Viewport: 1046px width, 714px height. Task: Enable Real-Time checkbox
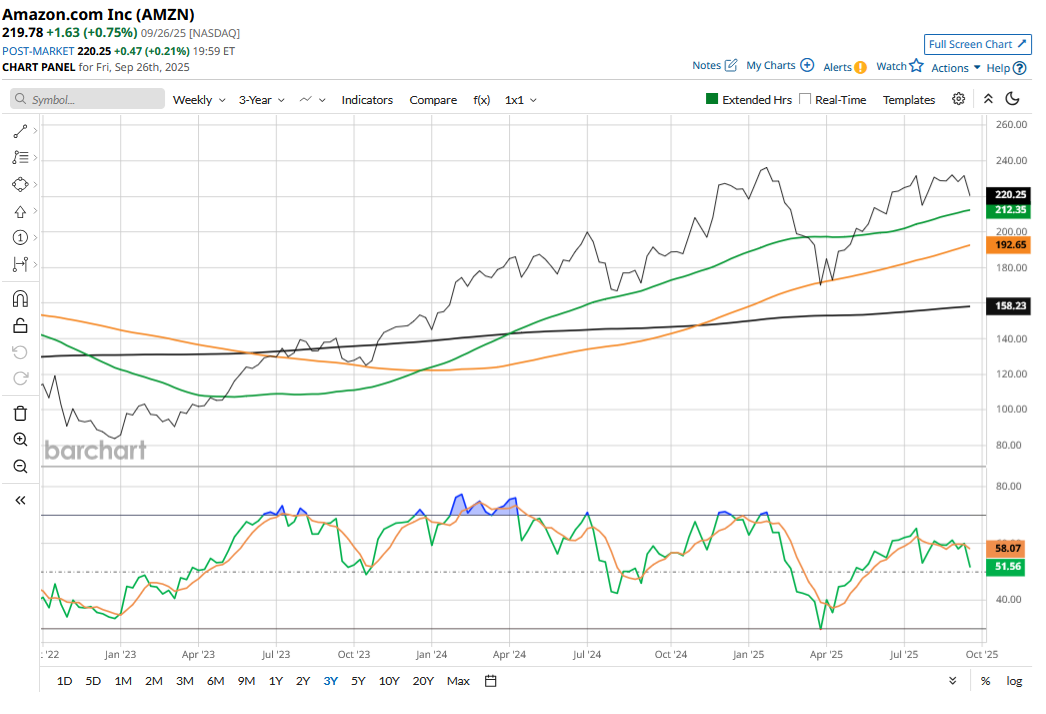pos(805,99)
